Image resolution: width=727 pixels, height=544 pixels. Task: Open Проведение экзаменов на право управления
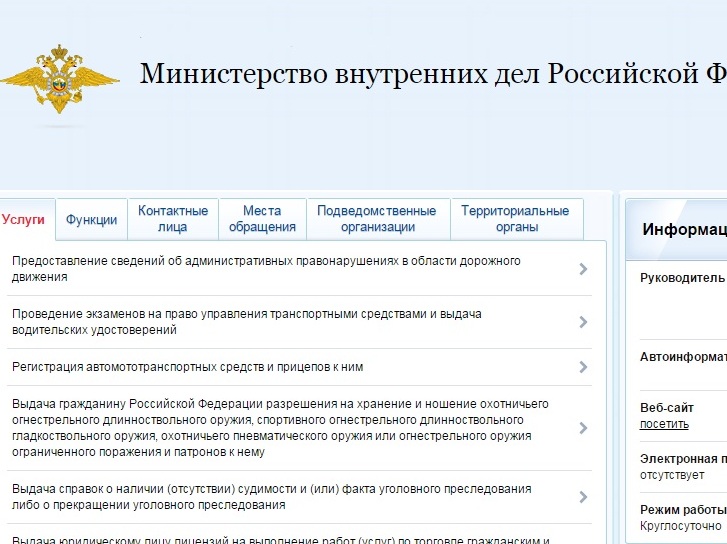pos(246,321)
